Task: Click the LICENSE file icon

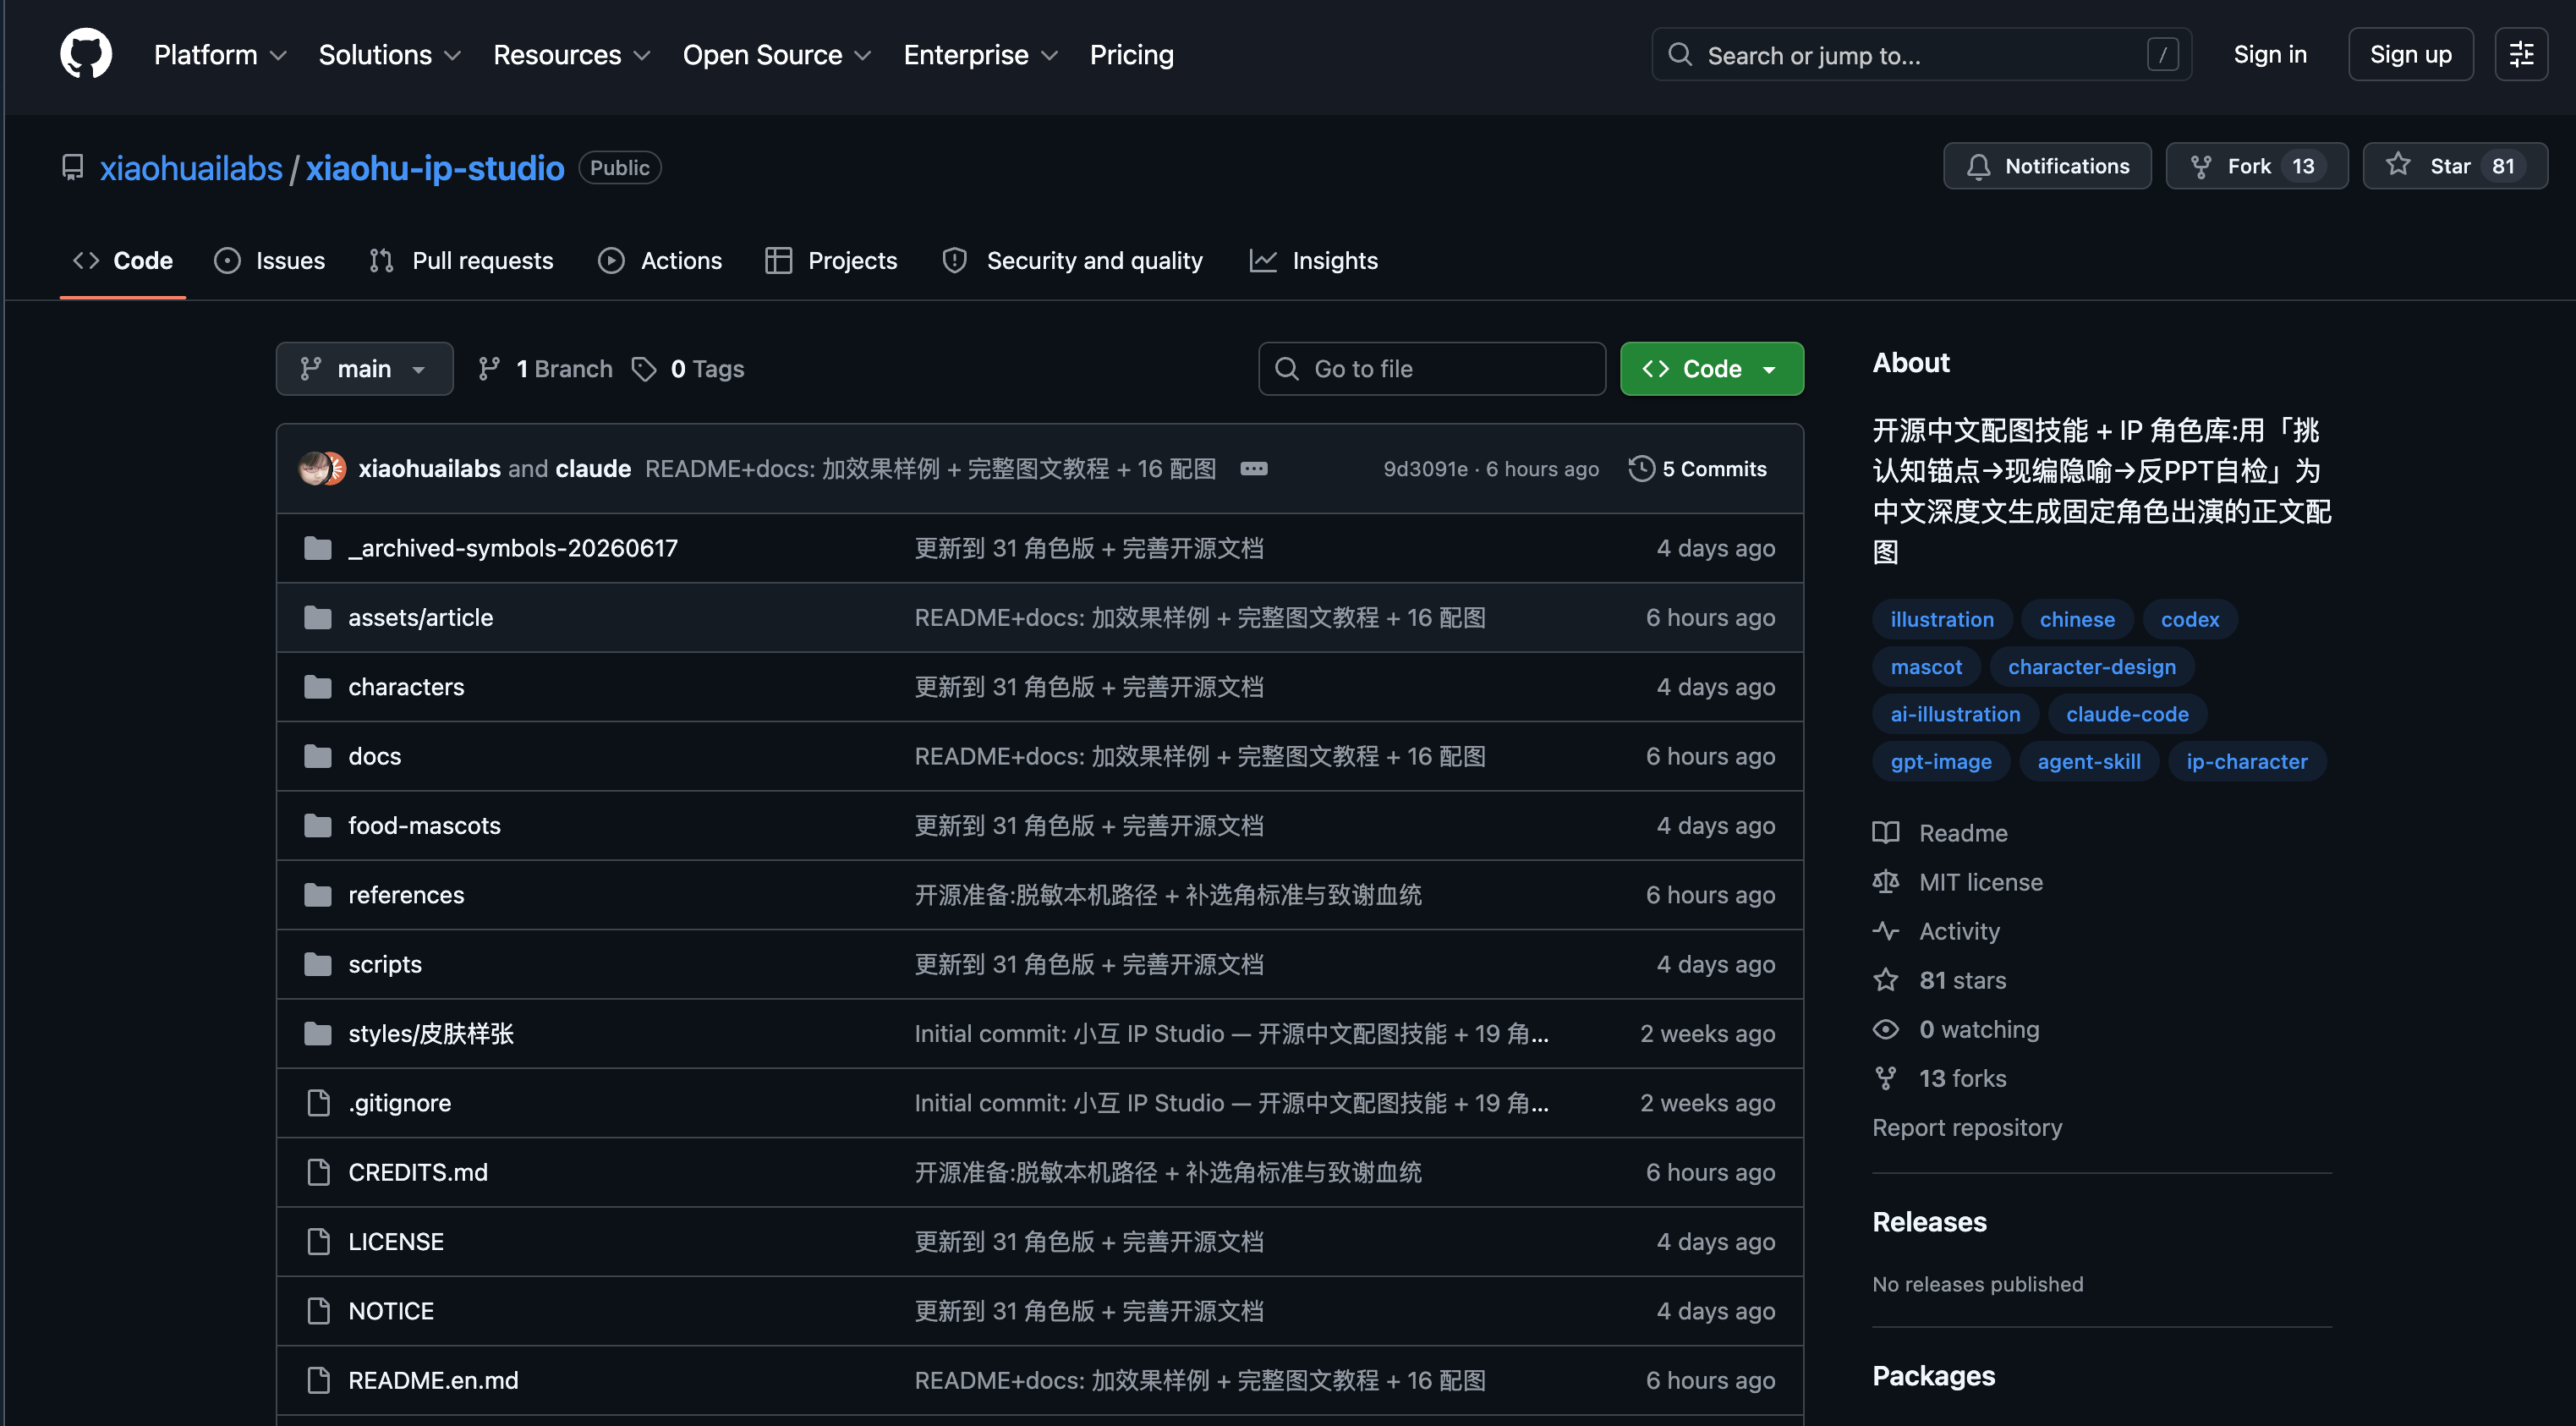Action: (318, 1241)
